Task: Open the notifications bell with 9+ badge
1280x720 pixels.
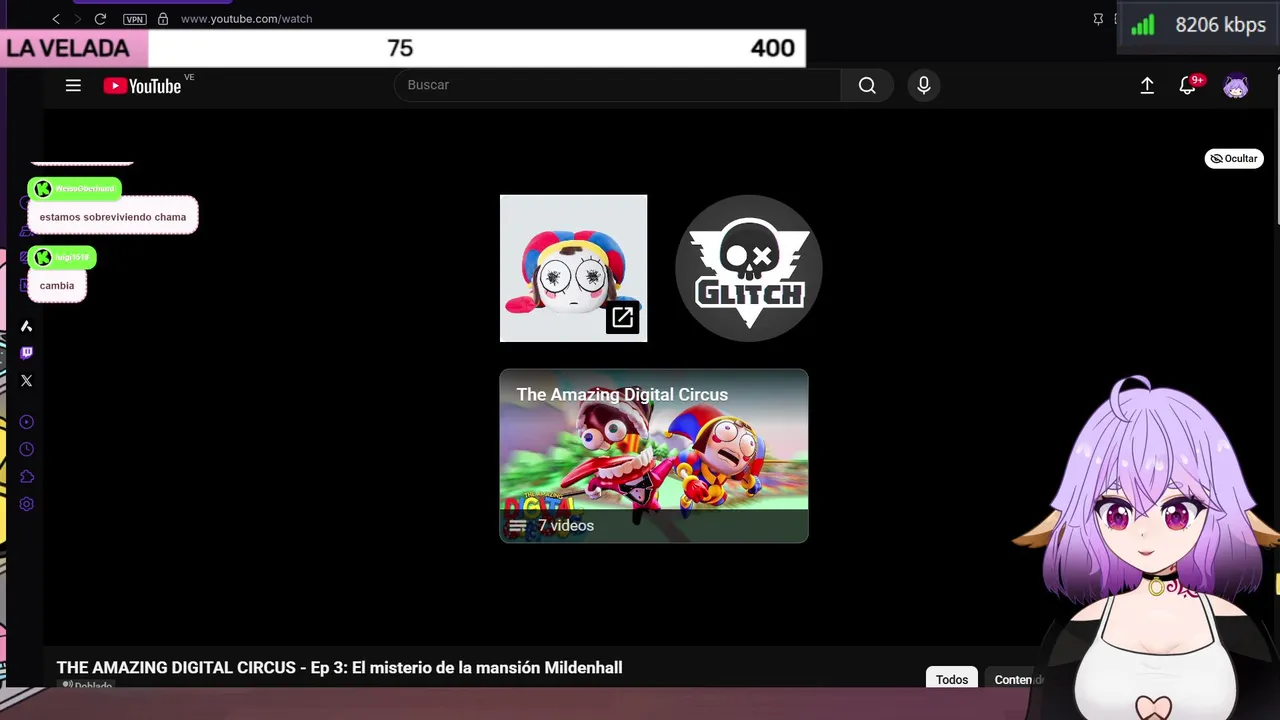Action: (1188, 86)
